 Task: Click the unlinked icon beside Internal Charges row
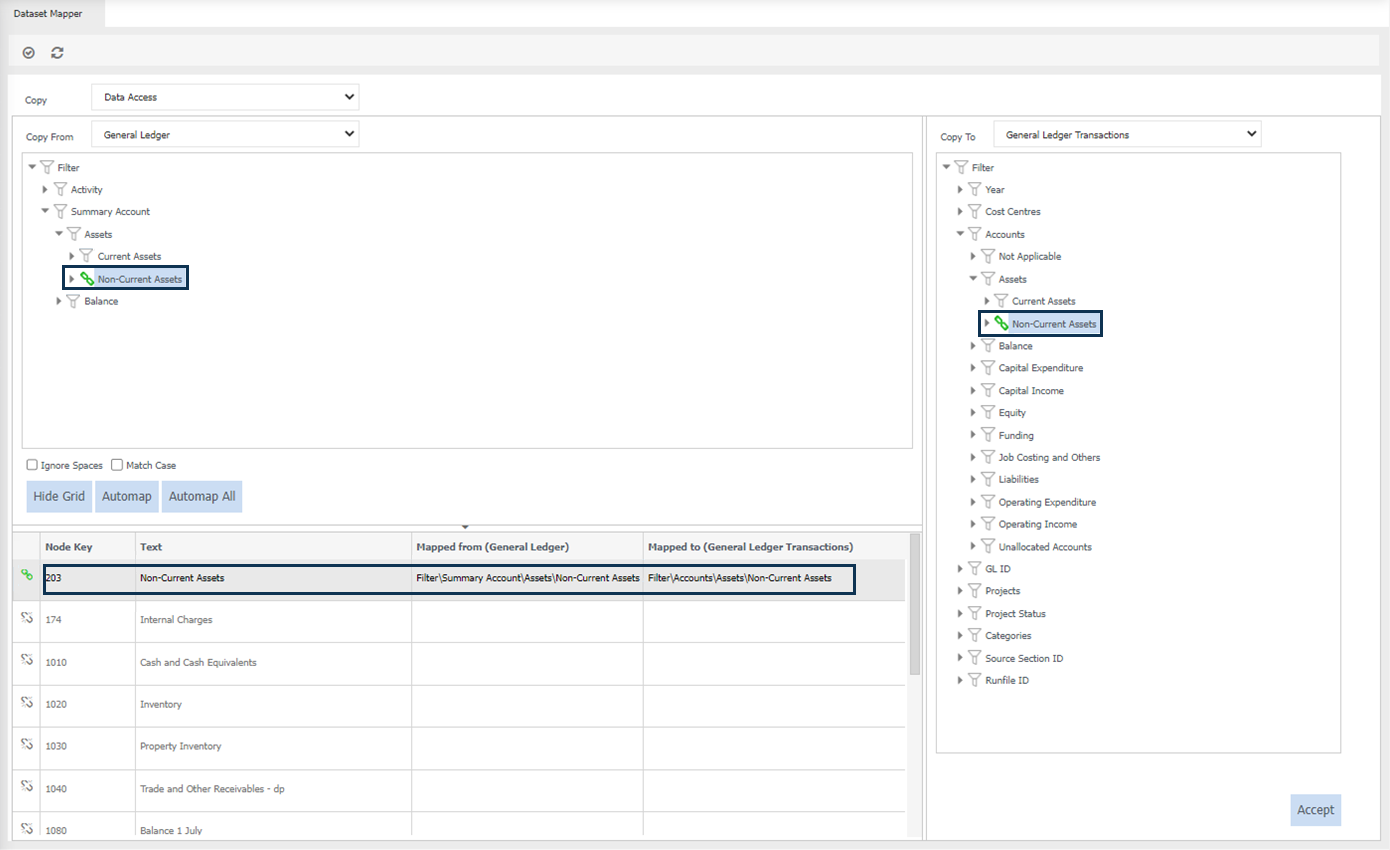27,619
